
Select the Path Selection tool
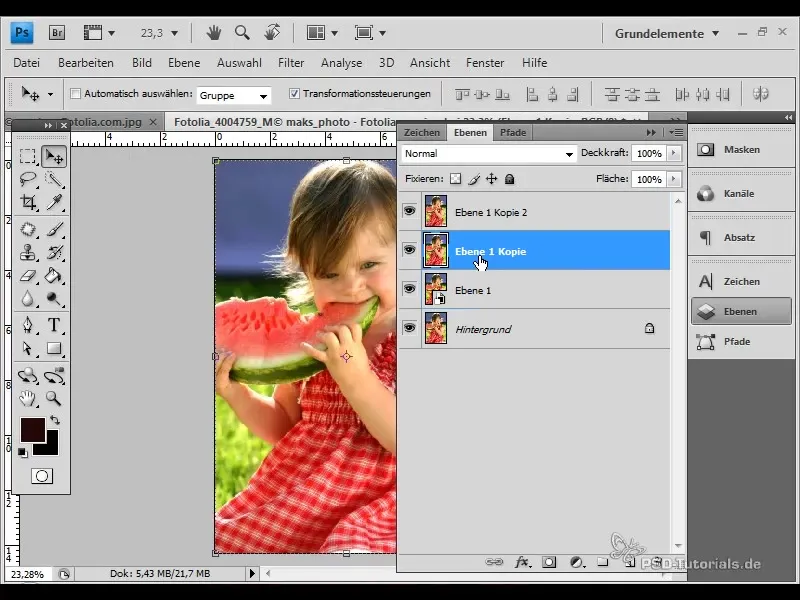[x=28, y=348]
